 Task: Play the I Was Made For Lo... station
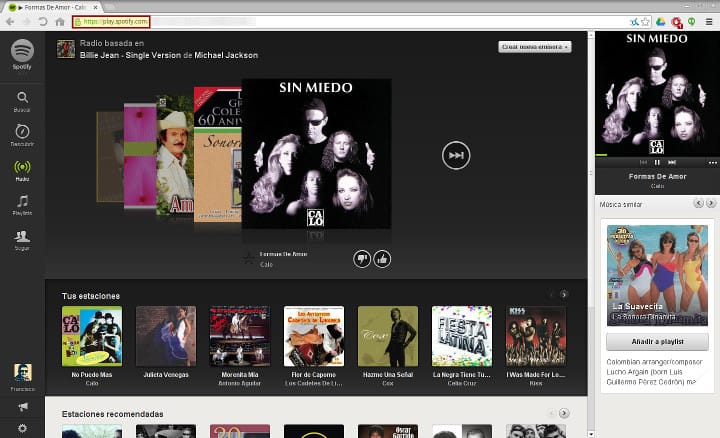[x=536, y=336]
